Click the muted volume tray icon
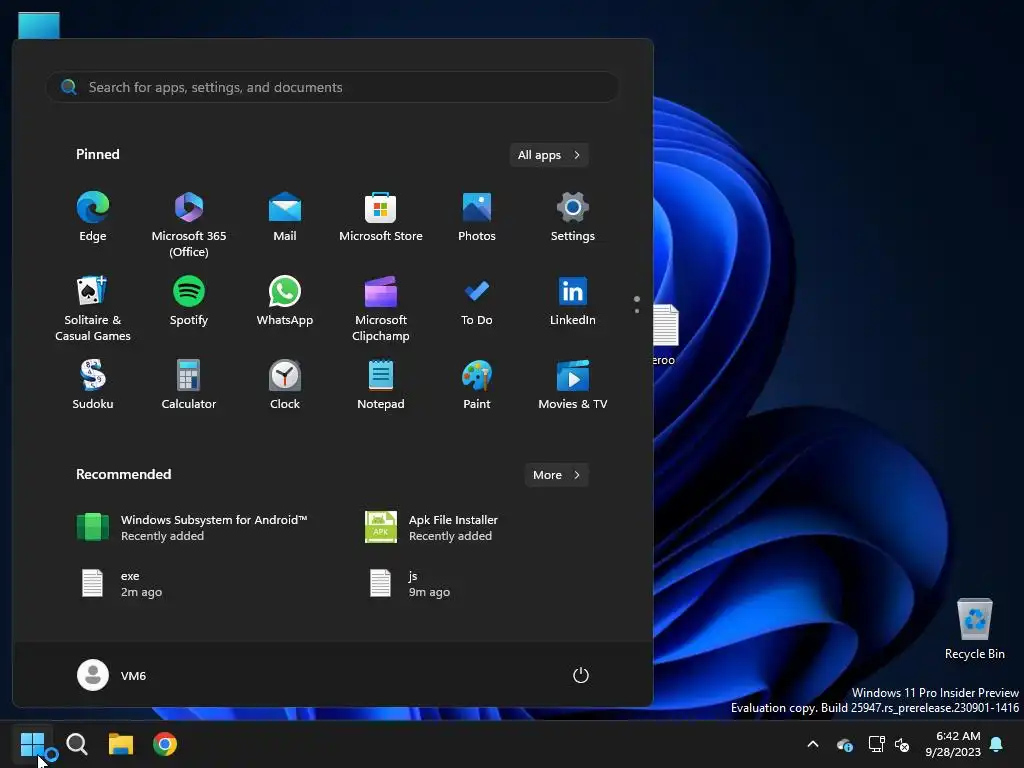 pos(902,744)
